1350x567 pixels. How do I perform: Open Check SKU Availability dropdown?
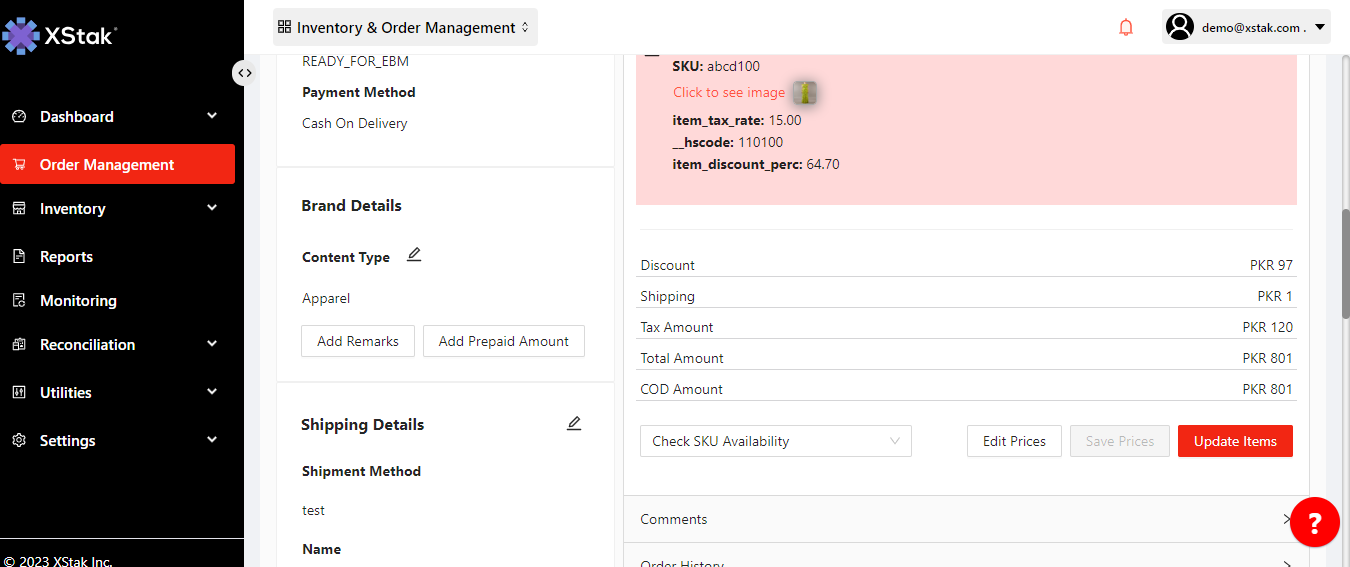(x=775, y=441)
